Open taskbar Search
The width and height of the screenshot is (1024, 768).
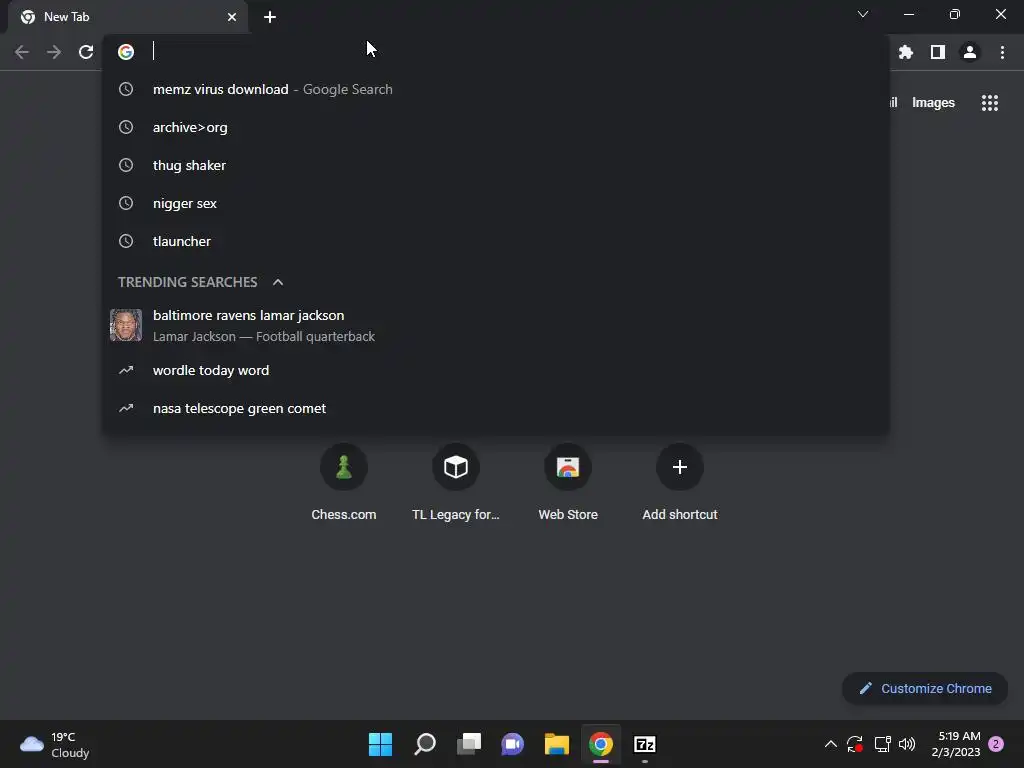pyautogui.click(x=424, y=744)
